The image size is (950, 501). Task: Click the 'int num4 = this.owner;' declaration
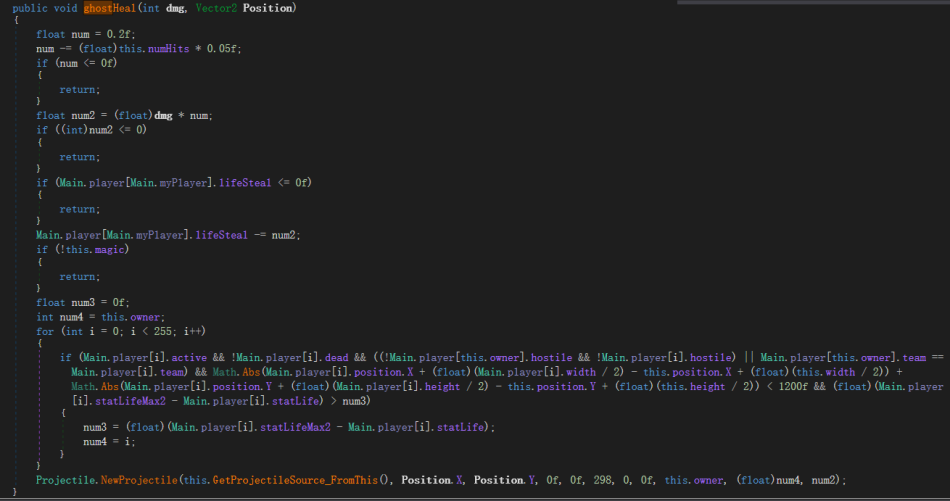pyautogui.click(x=100, y=317)
